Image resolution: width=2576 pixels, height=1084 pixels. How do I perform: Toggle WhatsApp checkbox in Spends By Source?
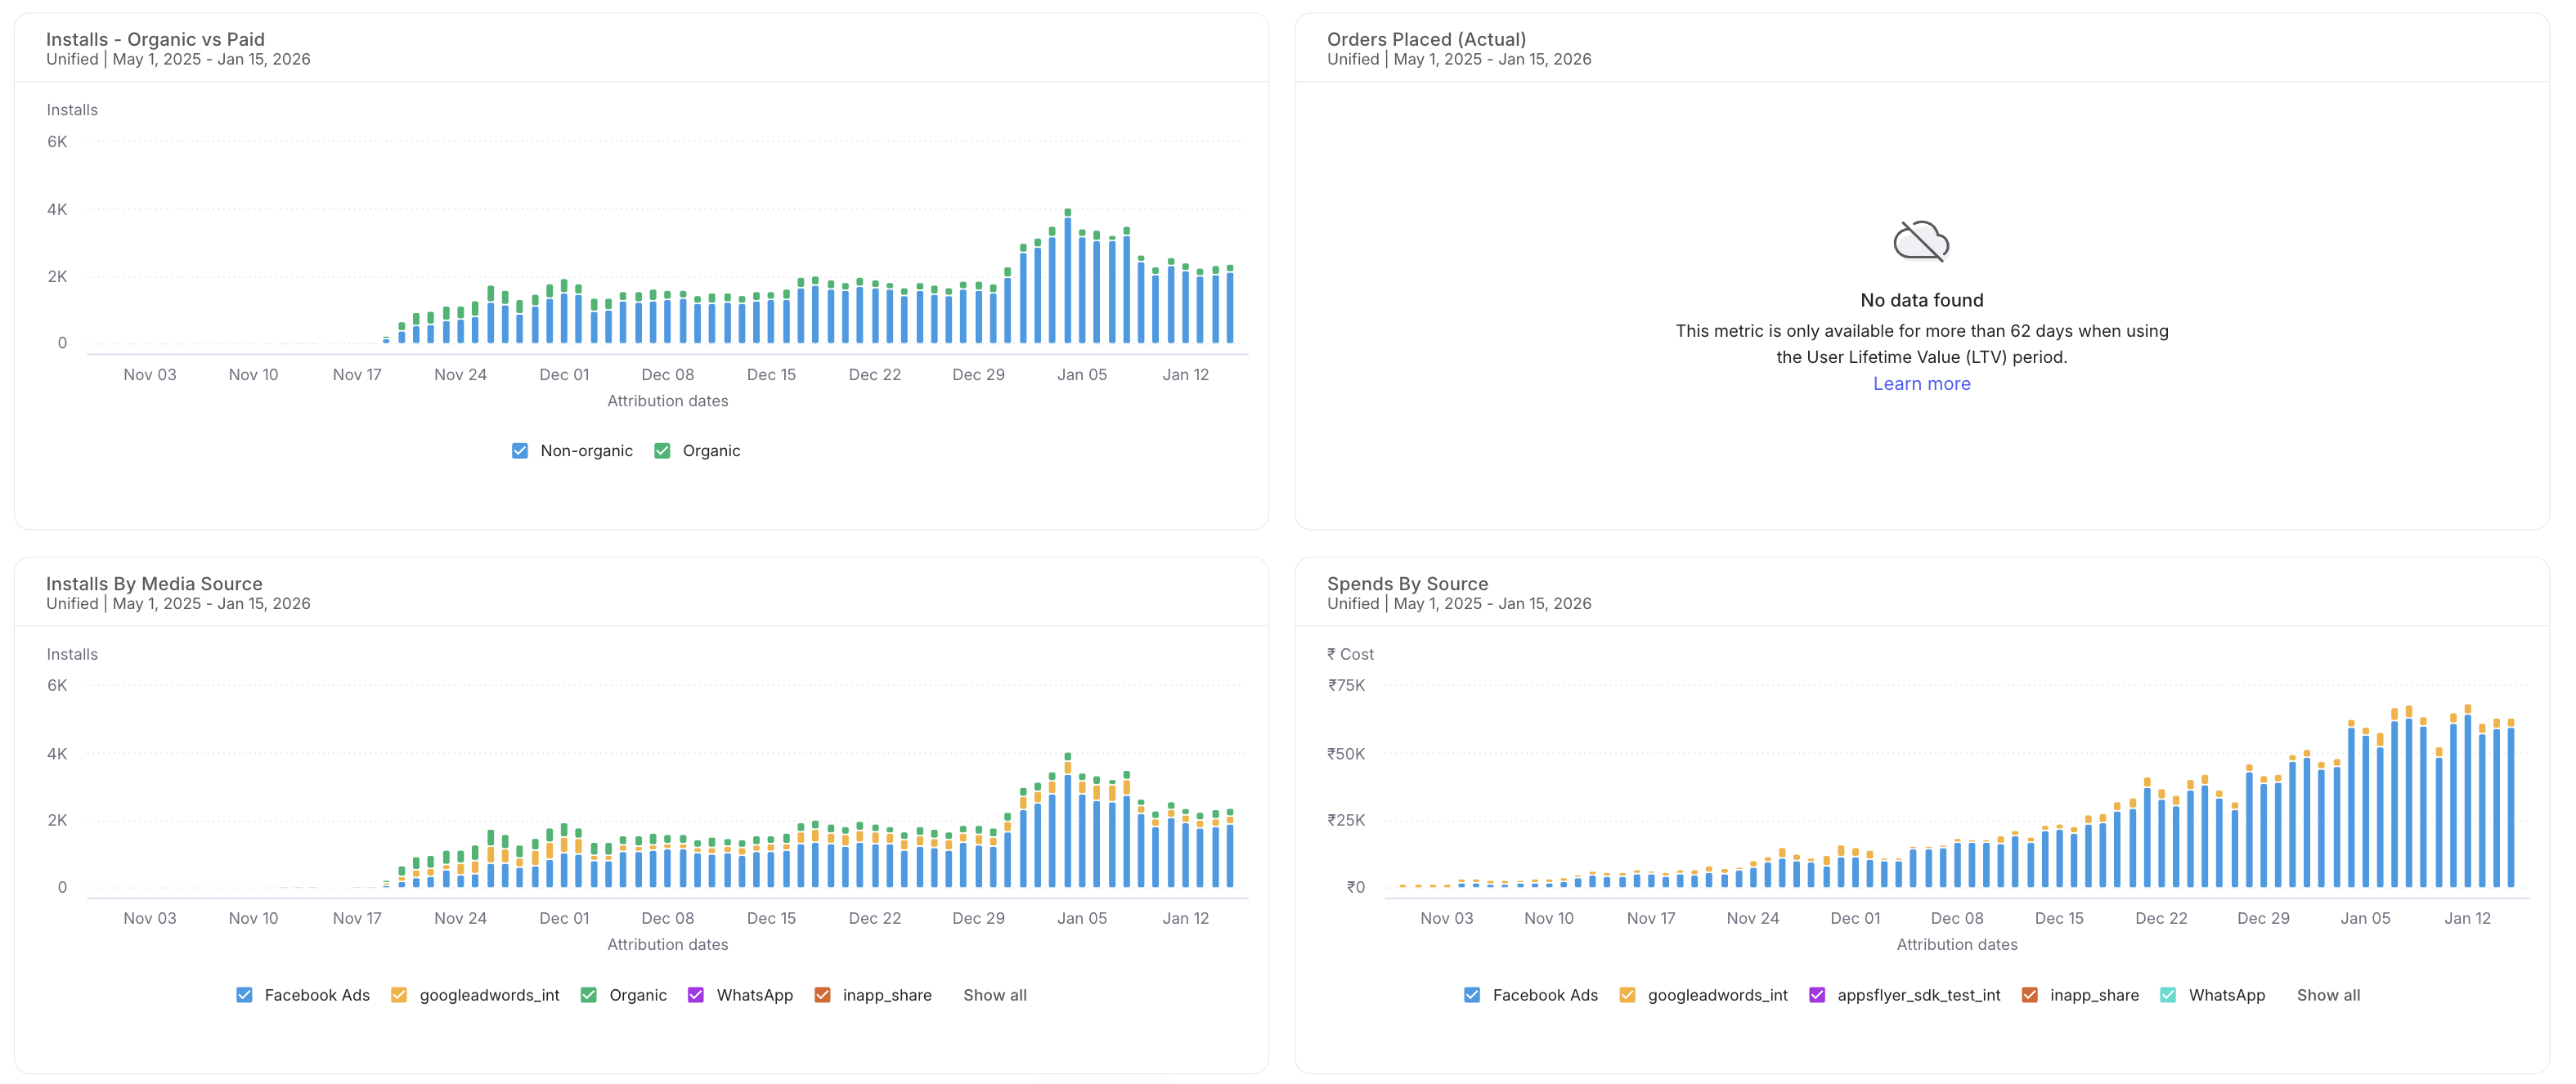tap(2168, 995)
